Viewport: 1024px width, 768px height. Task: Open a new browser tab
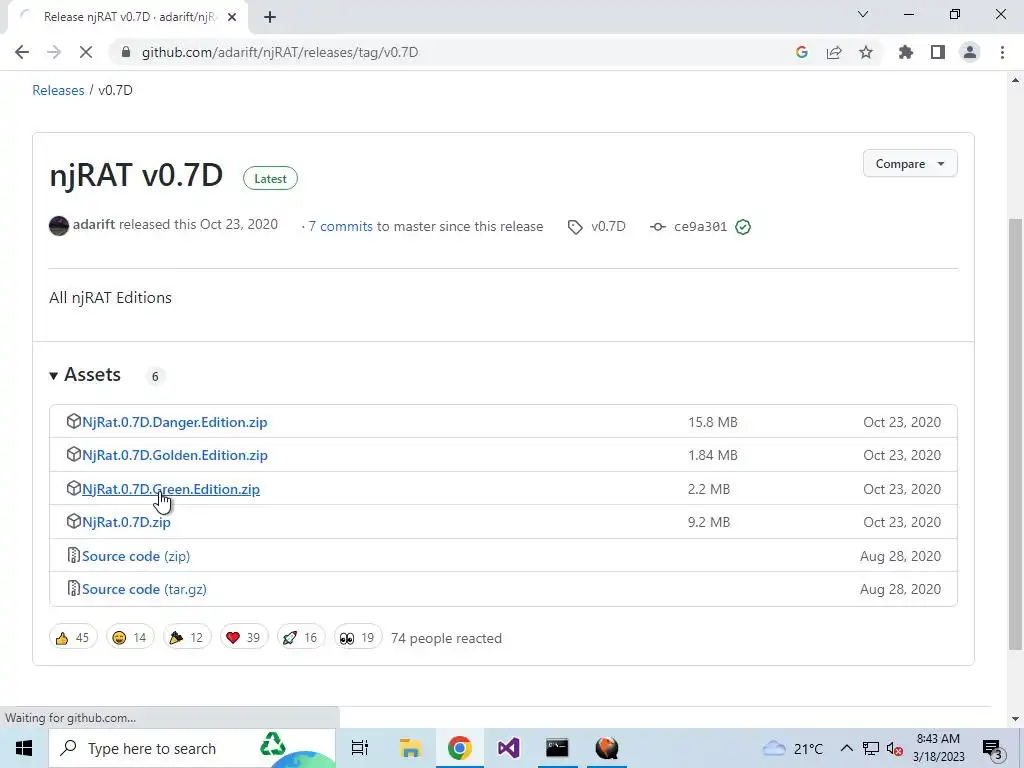(270, 17)
